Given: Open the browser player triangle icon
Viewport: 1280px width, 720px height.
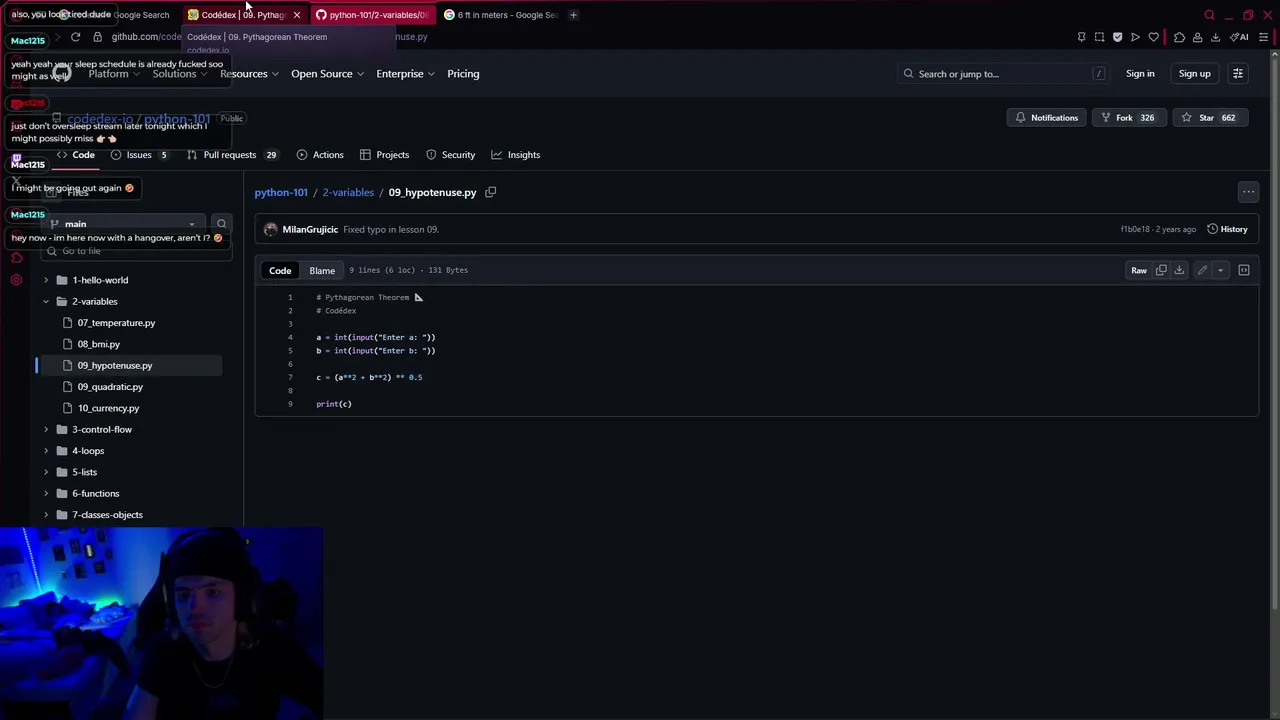Looking at the screenshot, I should point(1135,37).
